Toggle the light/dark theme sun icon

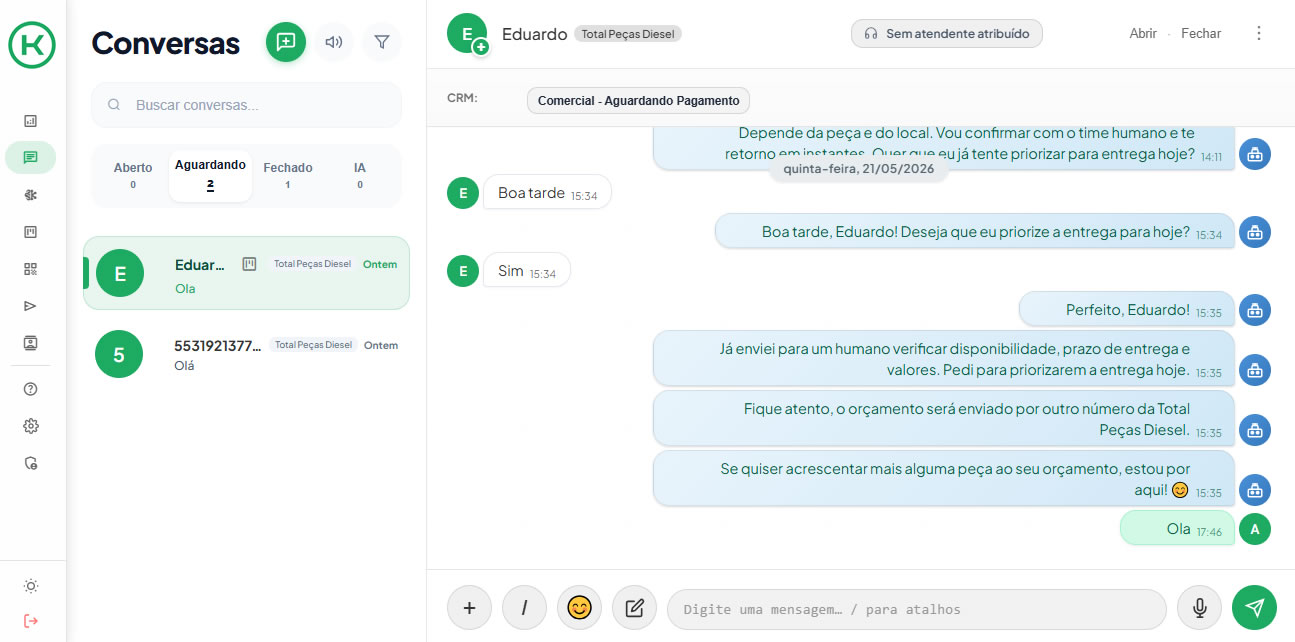click(30, 586)
